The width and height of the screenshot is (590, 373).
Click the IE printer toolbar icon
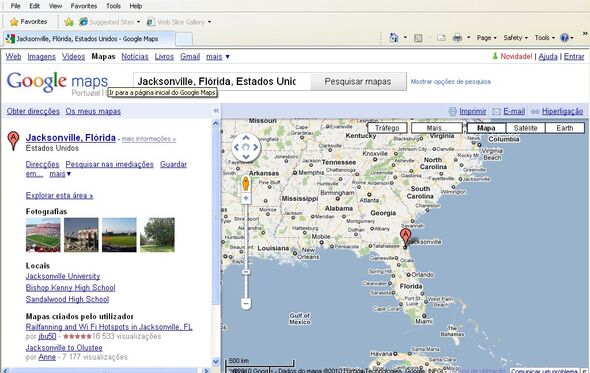click(457, 38)
